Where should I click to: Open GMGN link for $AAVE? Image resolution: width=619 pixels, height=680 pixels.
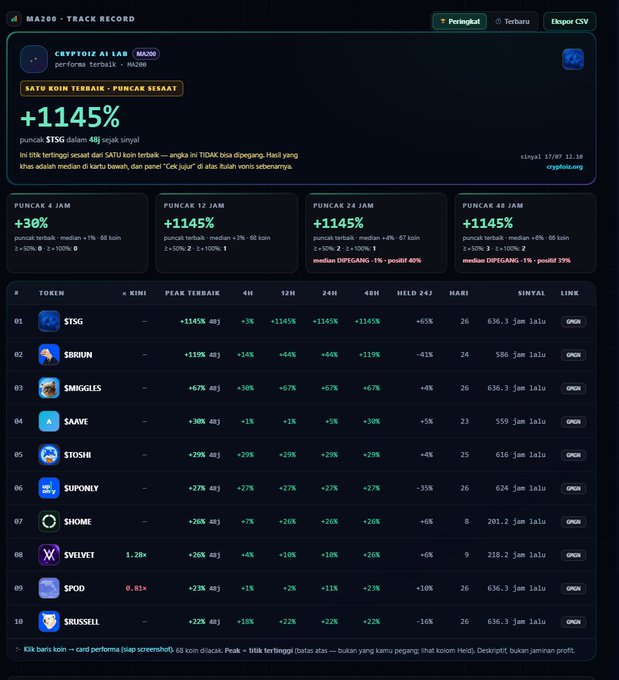coord(573,422)
